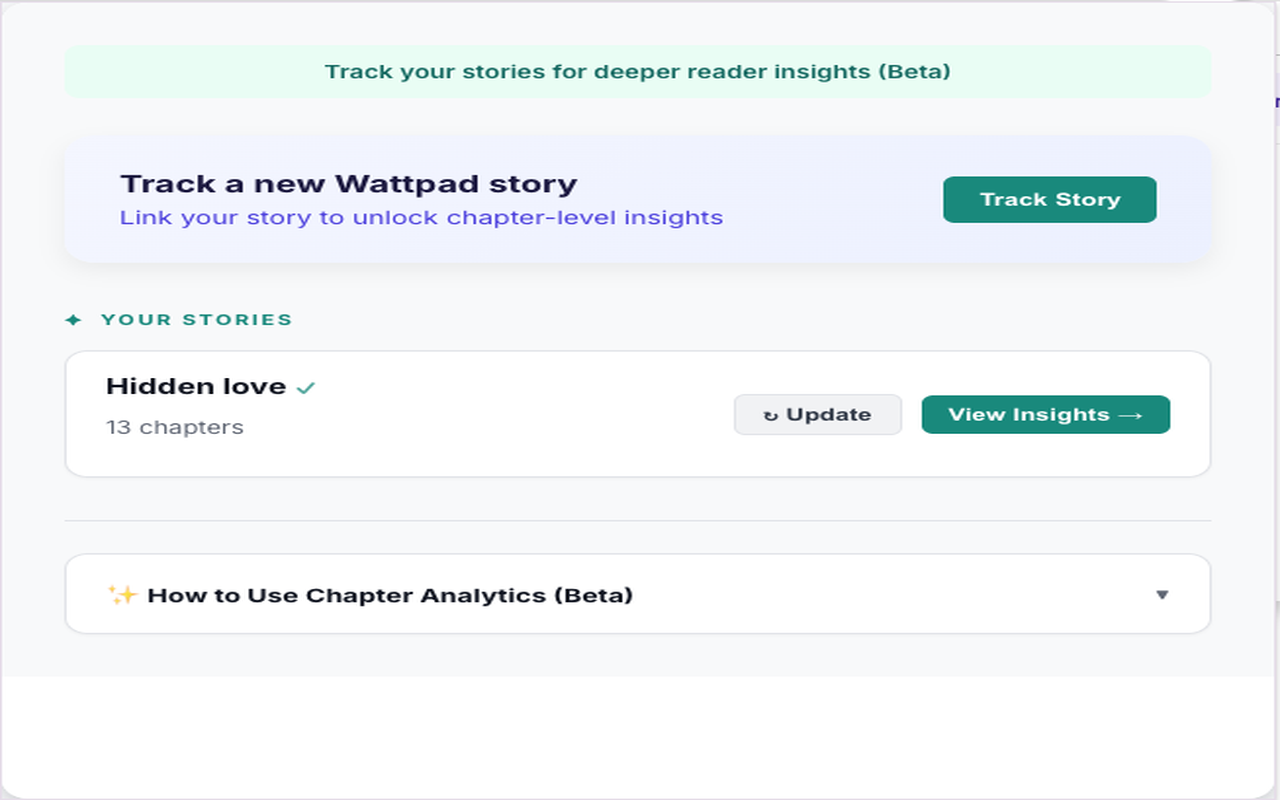Viewport: 1280px width, 800px height.
Task: Open View Insights for Hidden love
Action: coord(1045,414)
